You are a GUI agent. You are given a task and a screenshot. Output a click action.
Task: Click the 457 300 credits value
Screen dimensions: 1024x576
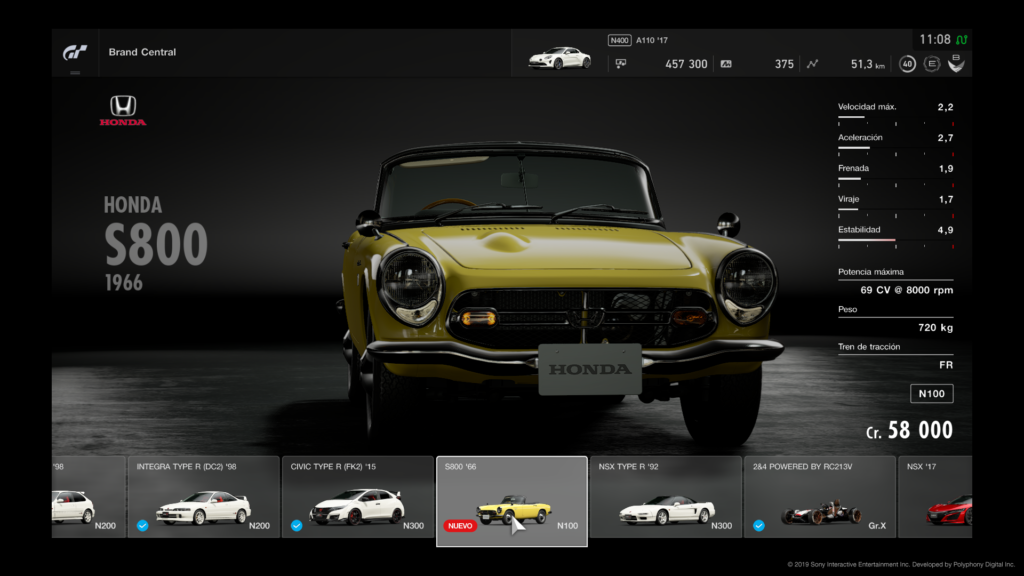pyautogui.click(x=686, y=64)
